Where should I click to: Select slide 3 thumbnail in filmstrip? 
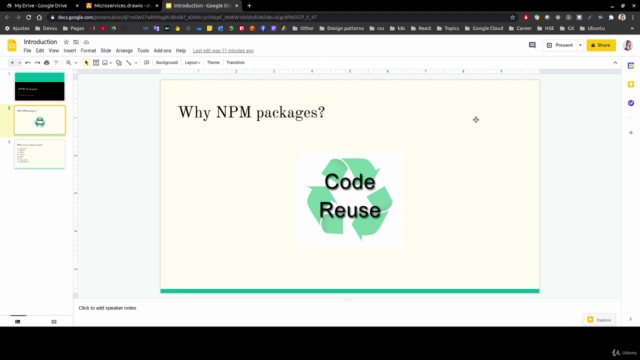[40, 154]
